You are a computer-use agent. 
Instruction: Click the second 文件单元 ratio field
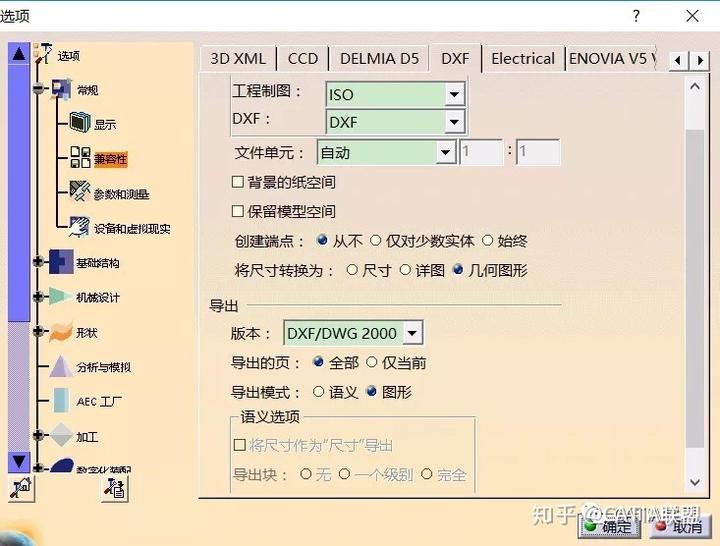tap(538, 152)
